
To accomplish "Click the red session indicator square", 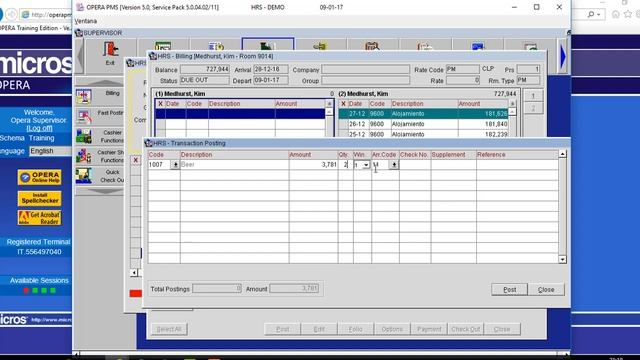I will tap(26, 291).
